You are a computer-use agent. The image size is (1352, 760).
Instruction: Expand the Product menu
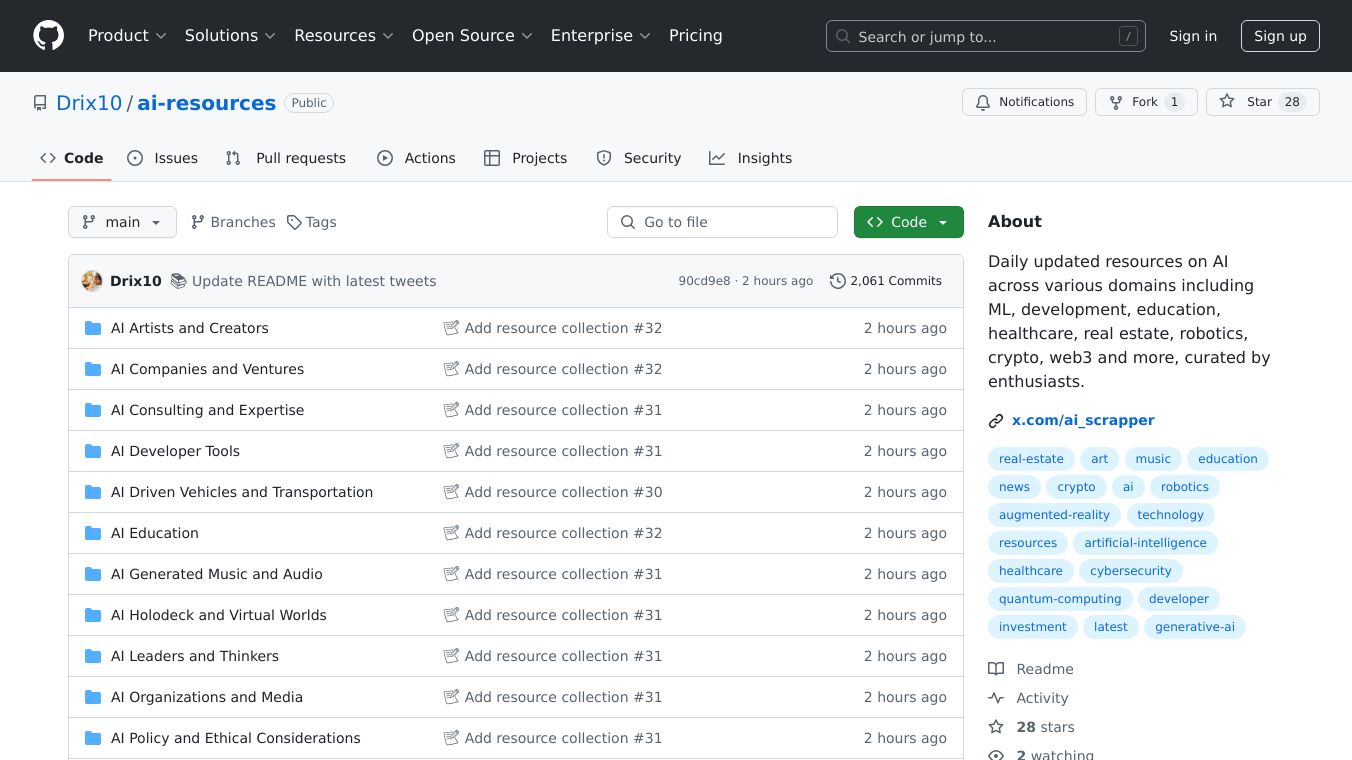coord(127,36)
